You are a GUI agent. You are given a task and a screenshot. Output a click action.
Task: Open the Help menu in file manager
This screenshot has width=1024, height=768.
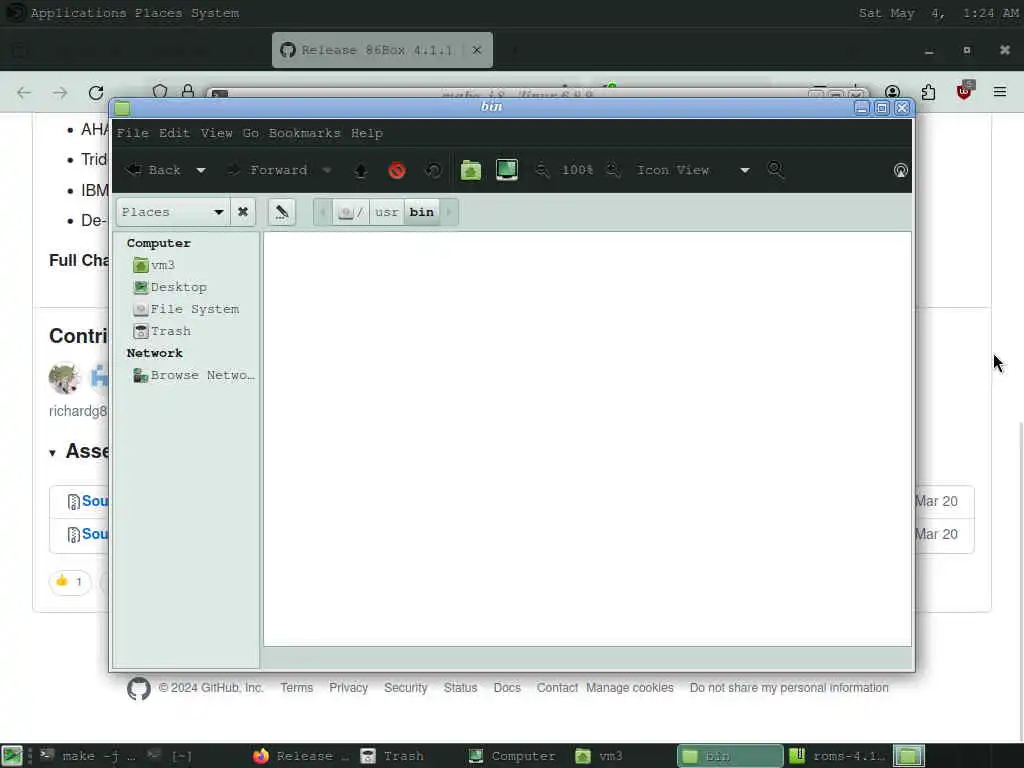367,133
